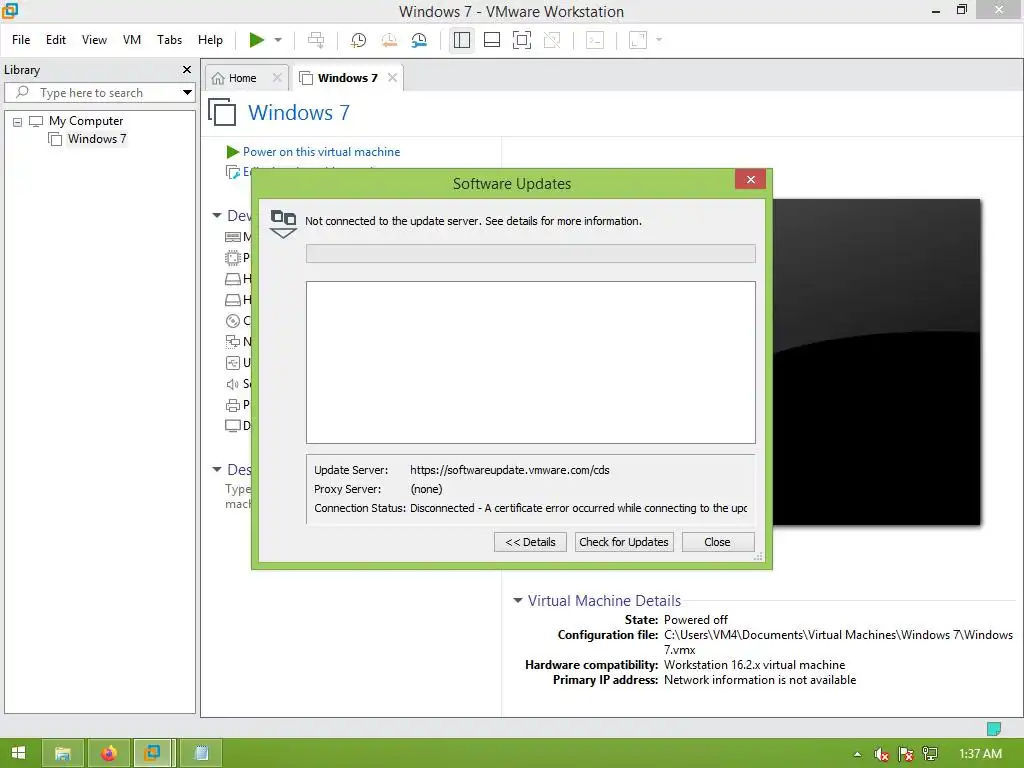Click the update progress bar
The width and height of the screenshot is (1024, 768).
point(530,253)
